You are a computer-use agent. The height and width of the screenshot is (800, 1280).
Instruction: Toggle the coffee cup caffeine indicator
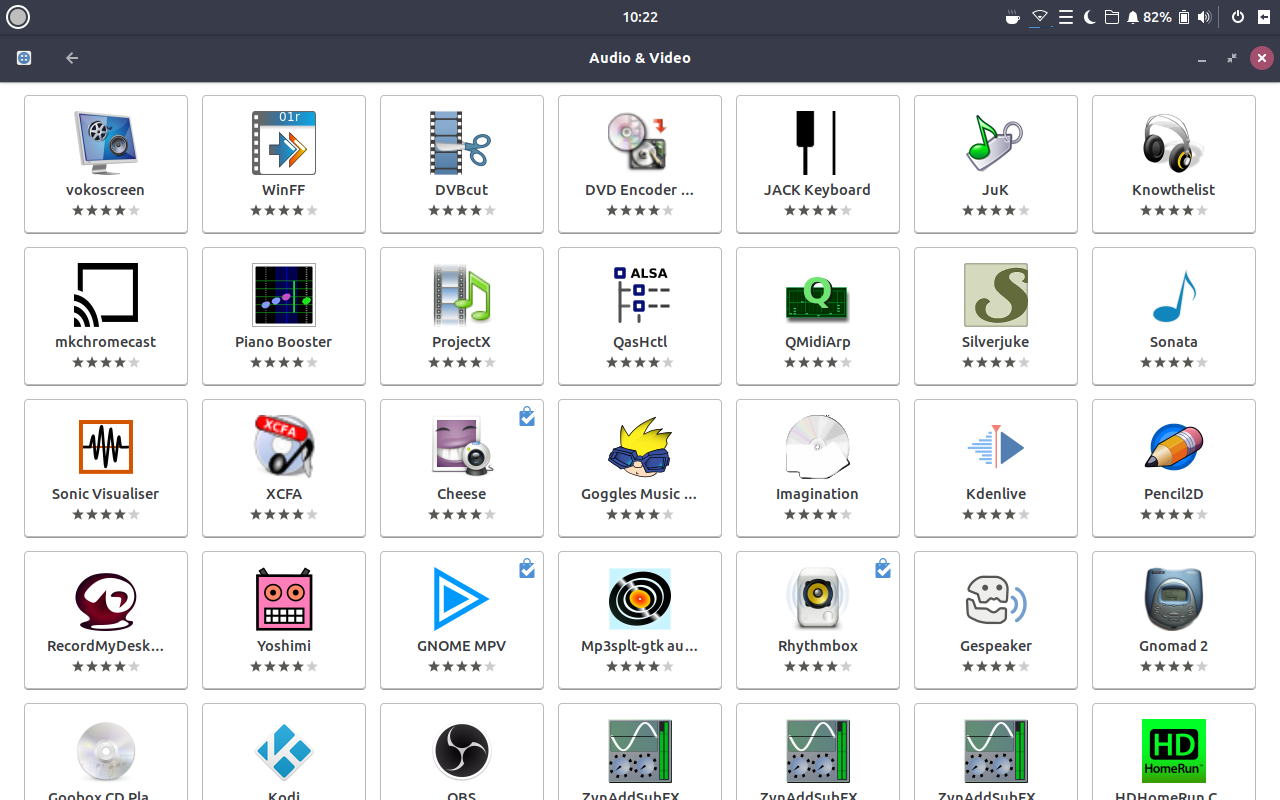[1013, 17]
